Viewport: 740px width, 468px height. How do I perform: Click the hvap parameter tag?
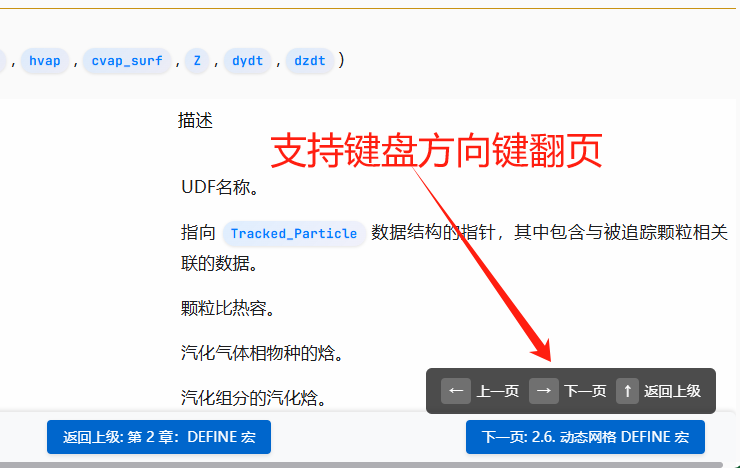[45, 61]
